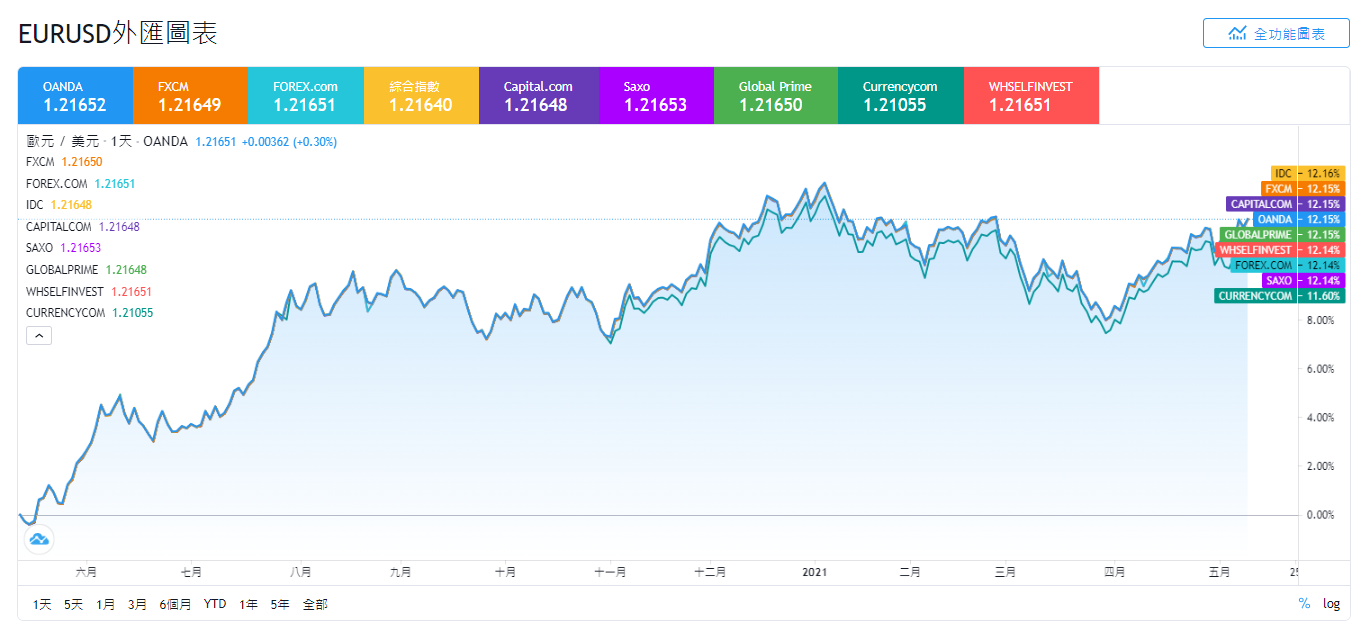Collapse the legend with the chevron button
1369x632 pixels.
point(39,336)
